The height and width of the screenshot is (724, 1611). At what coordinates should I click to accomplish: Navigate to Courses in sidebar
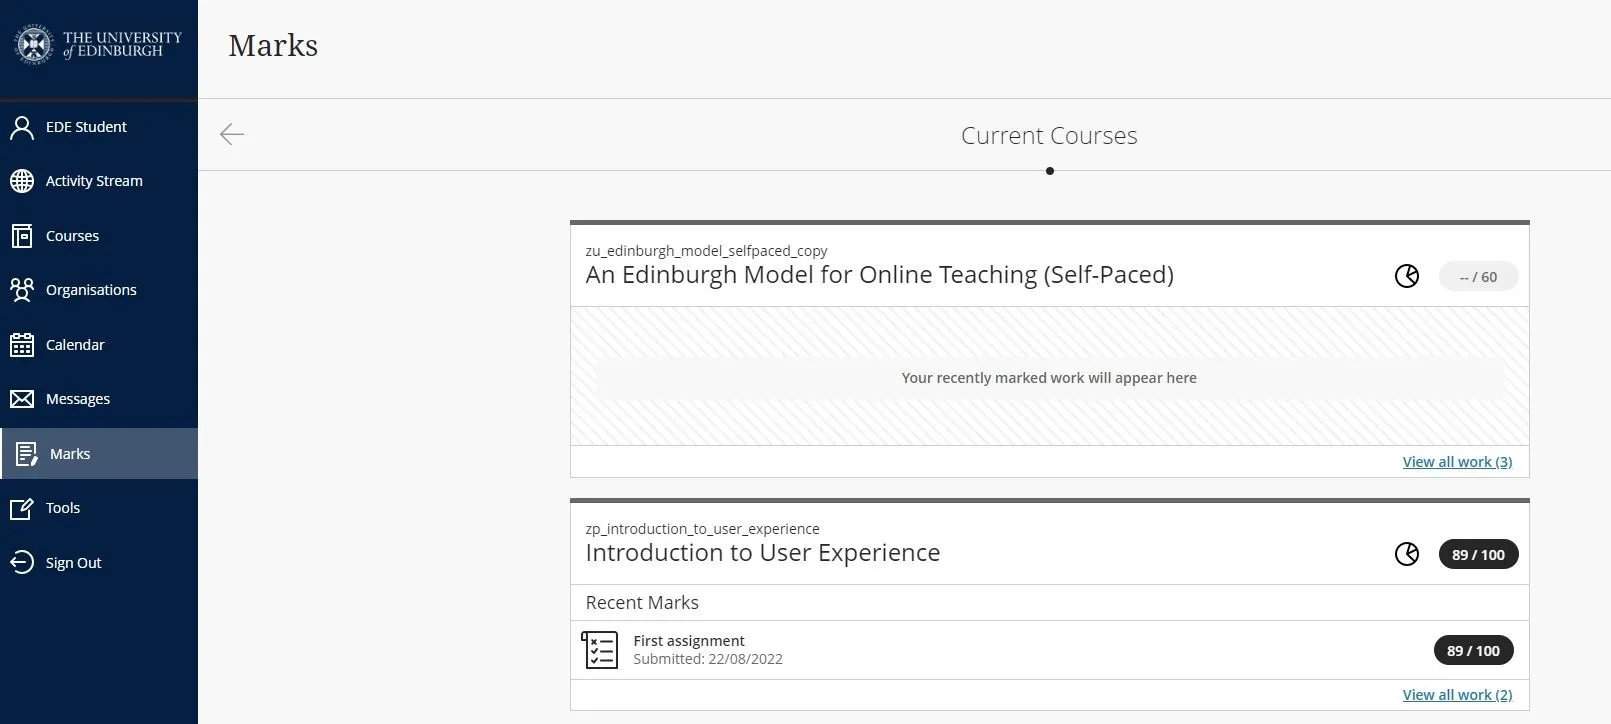tap(99, 236)
